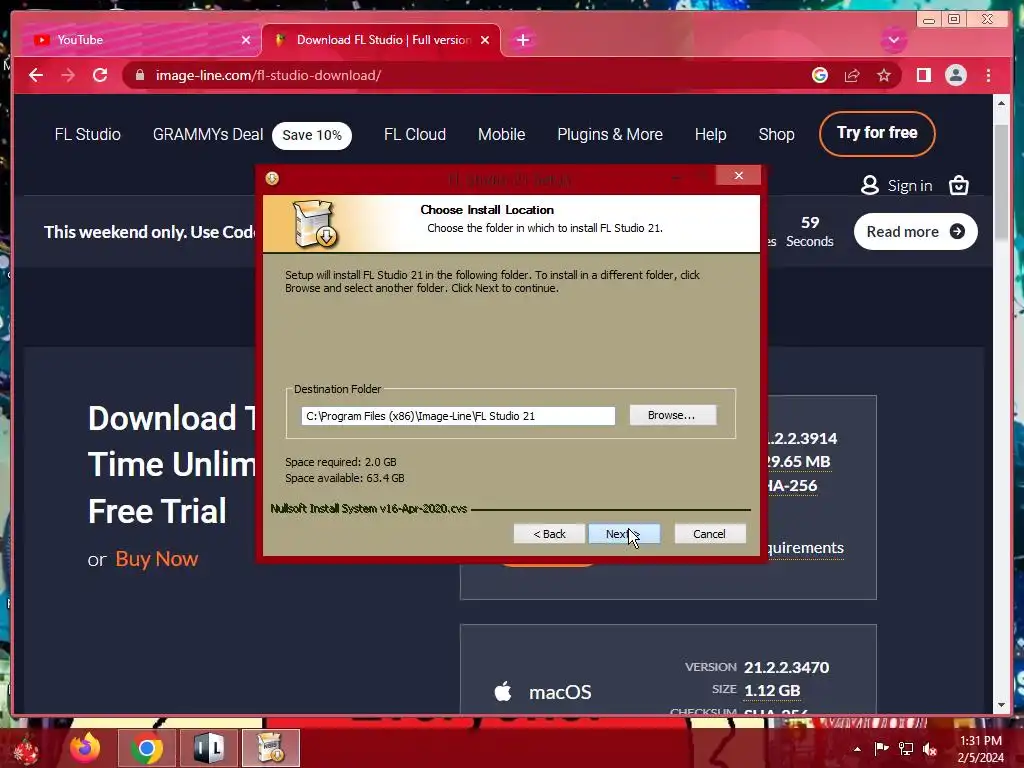Open Firefox from the taskbar
Viewport: 1024px width, 768px height.
(x=86, y=748)
